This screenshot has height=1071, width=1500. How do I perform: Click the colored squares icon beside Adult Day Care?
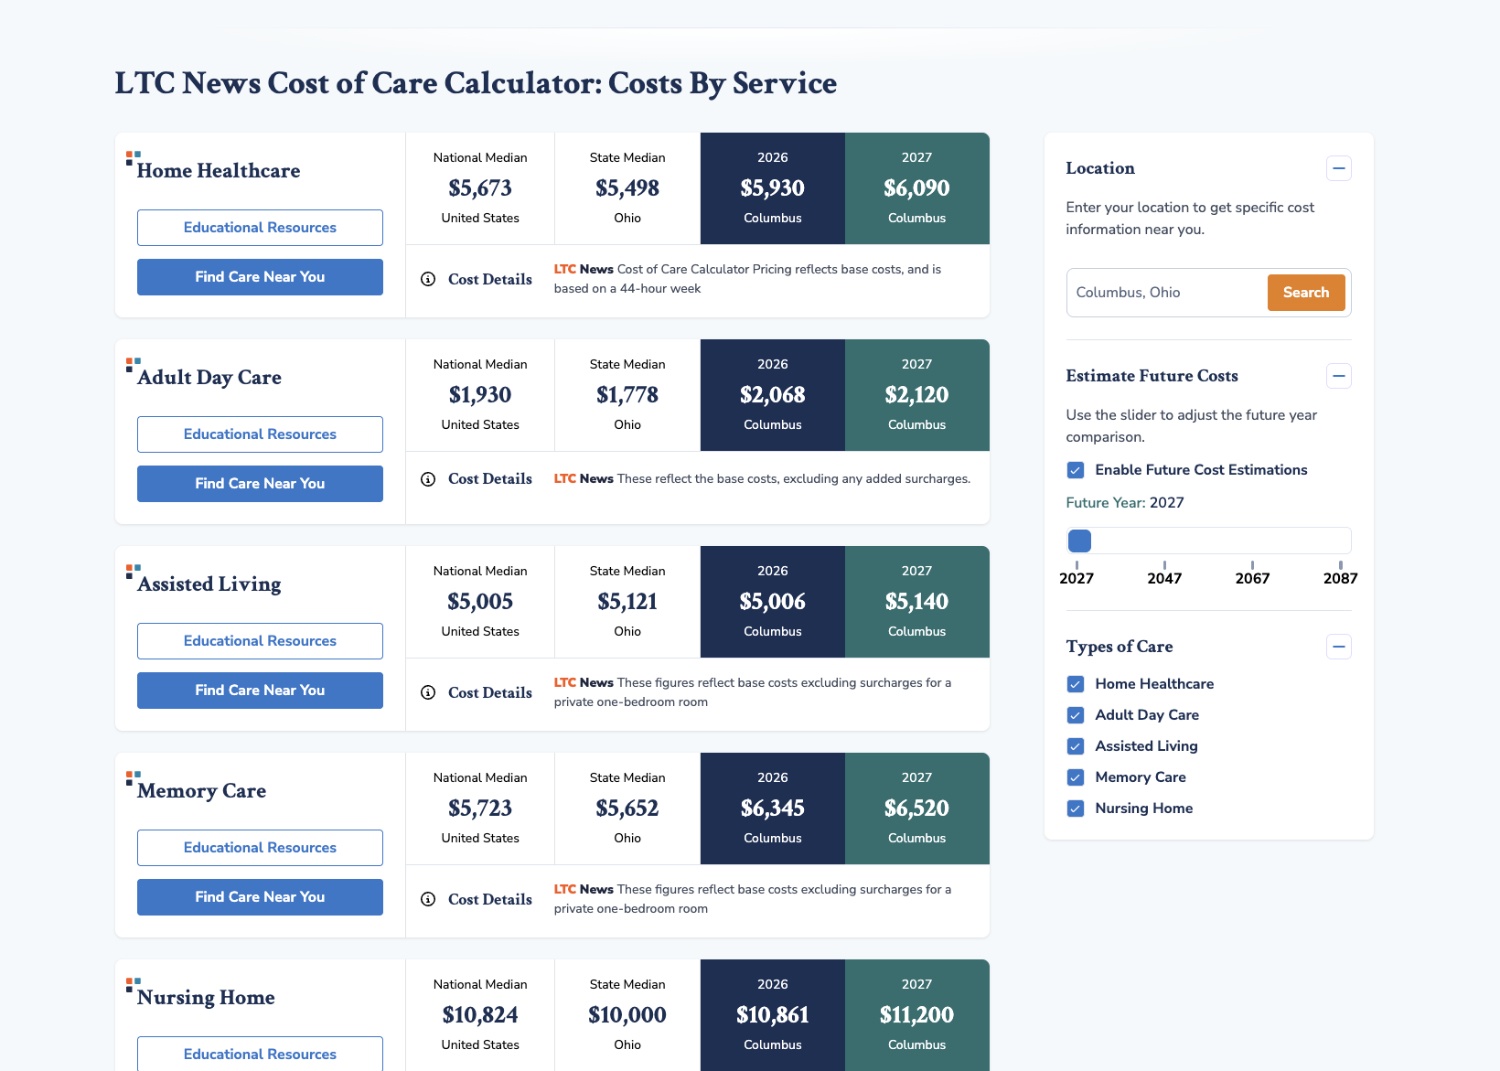[x=132, y=365]
